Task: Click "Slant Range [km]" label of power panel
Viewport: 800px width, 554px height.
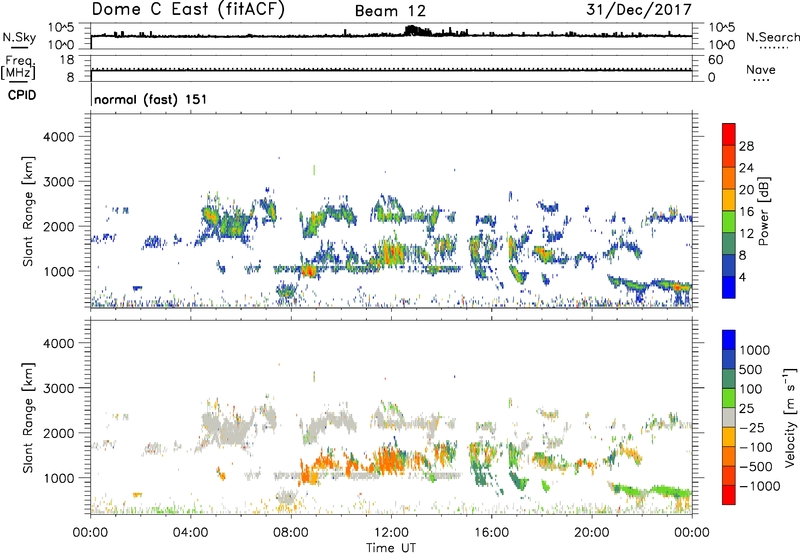Action: point(28,211)
